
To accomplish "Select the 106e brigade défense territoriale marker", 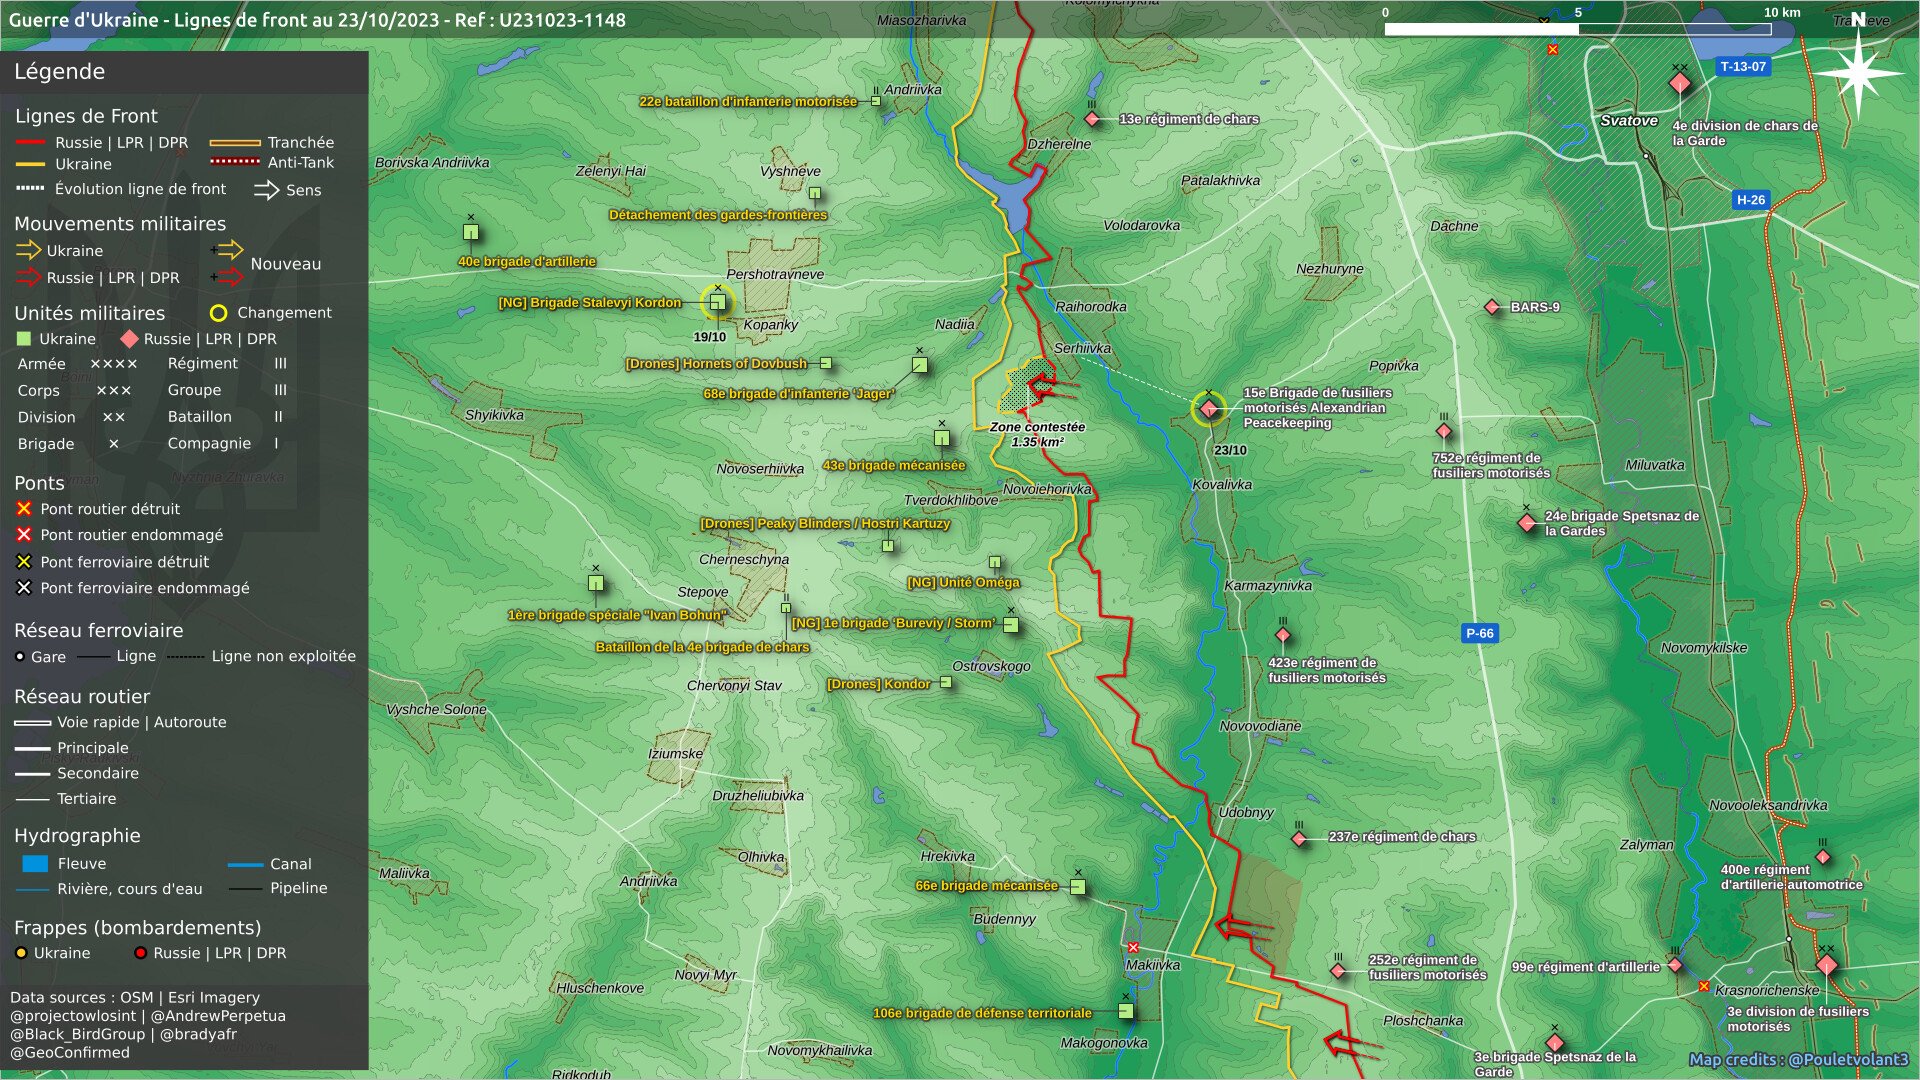I will coord(1125,1011).
